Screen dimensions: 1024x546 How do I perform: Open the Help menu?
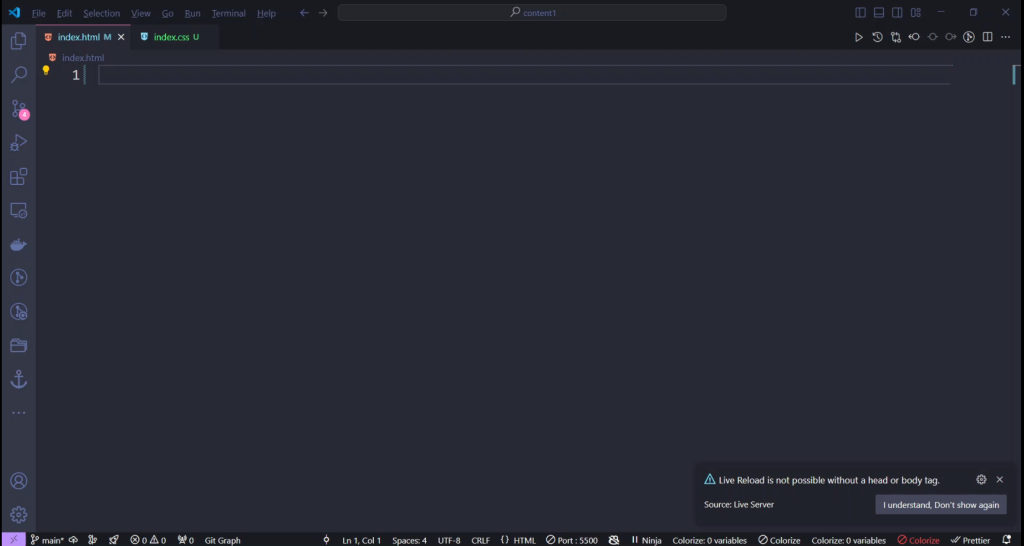[x=266, y=13]
